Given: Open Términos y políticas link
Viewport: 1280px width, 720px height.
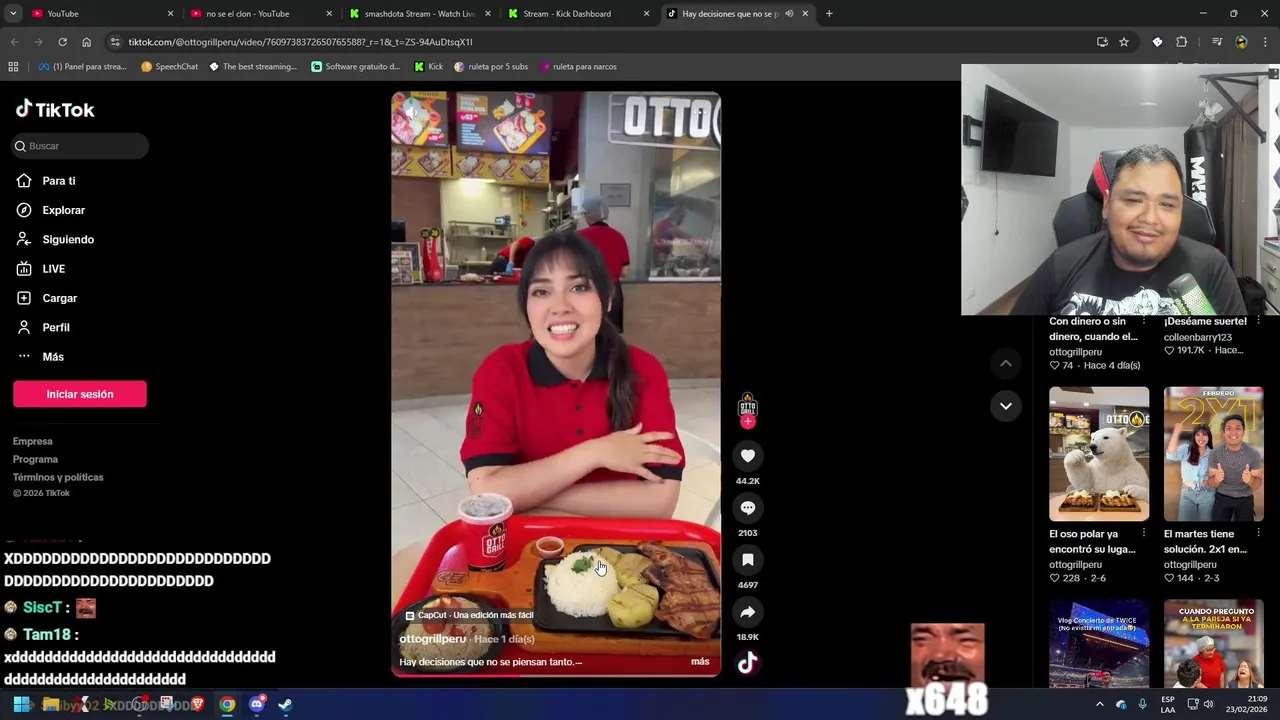Looking at the screenshot, I should (58, 477).
